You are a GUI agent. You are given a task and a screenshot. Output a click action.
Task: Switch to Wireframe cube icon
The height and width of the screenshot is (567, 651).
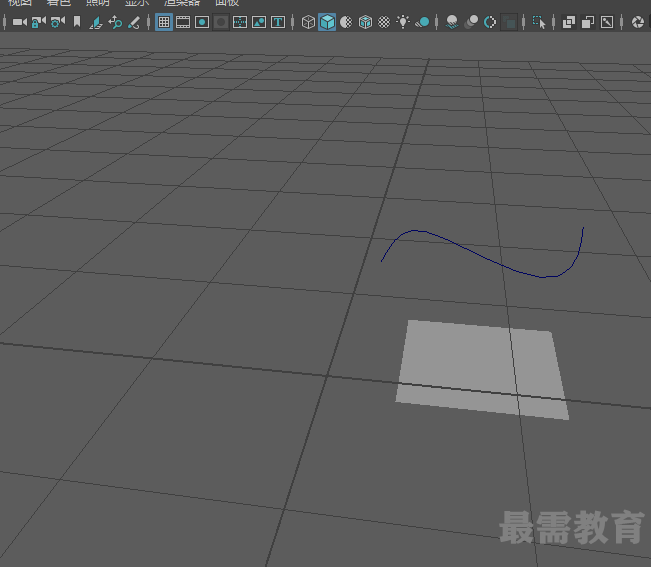pos(308,22)
